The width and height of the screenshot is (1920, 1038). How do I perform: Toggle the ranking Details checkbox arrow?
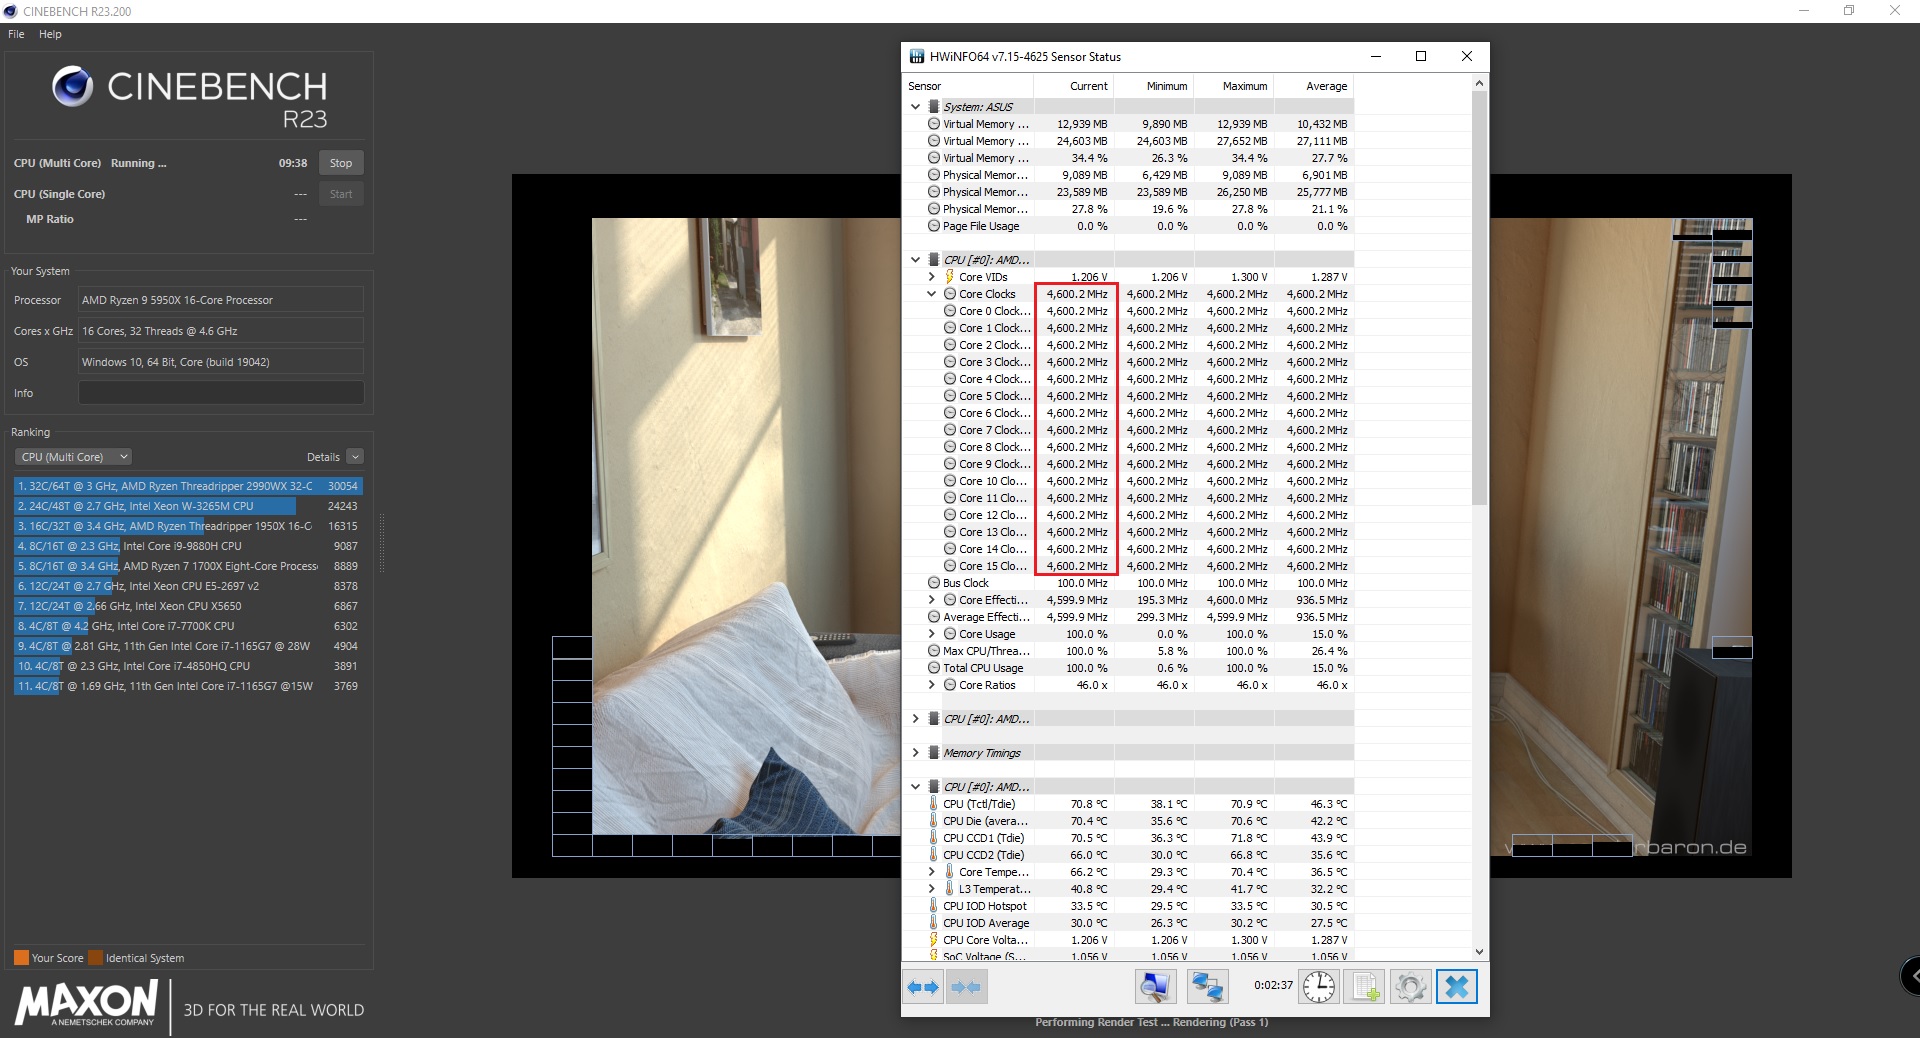[355, 457]
